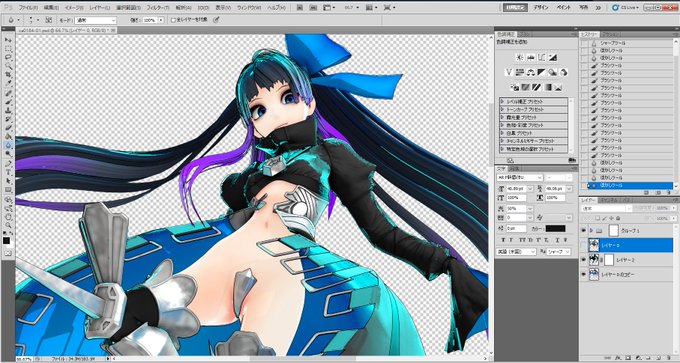Select the active Blur tool in the toolbox

tap(8, 145)
